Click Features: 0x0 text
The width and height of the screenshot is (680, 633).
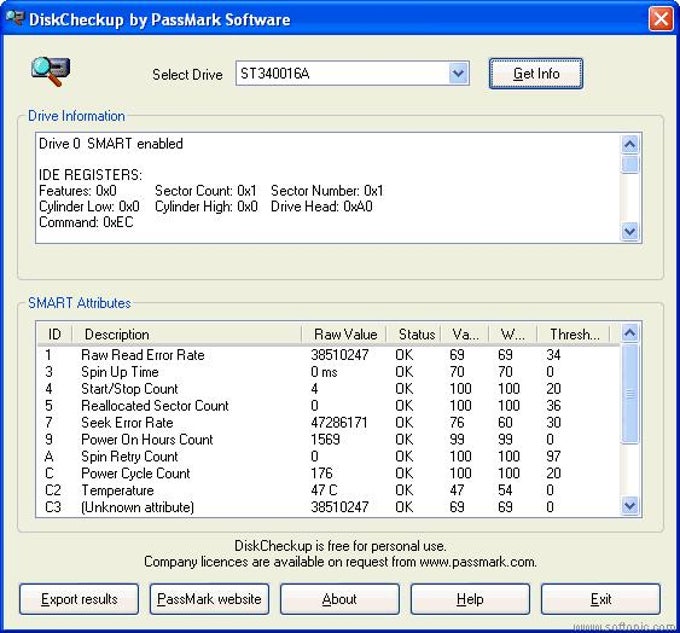pyautogui.click(x=78, y=191)
